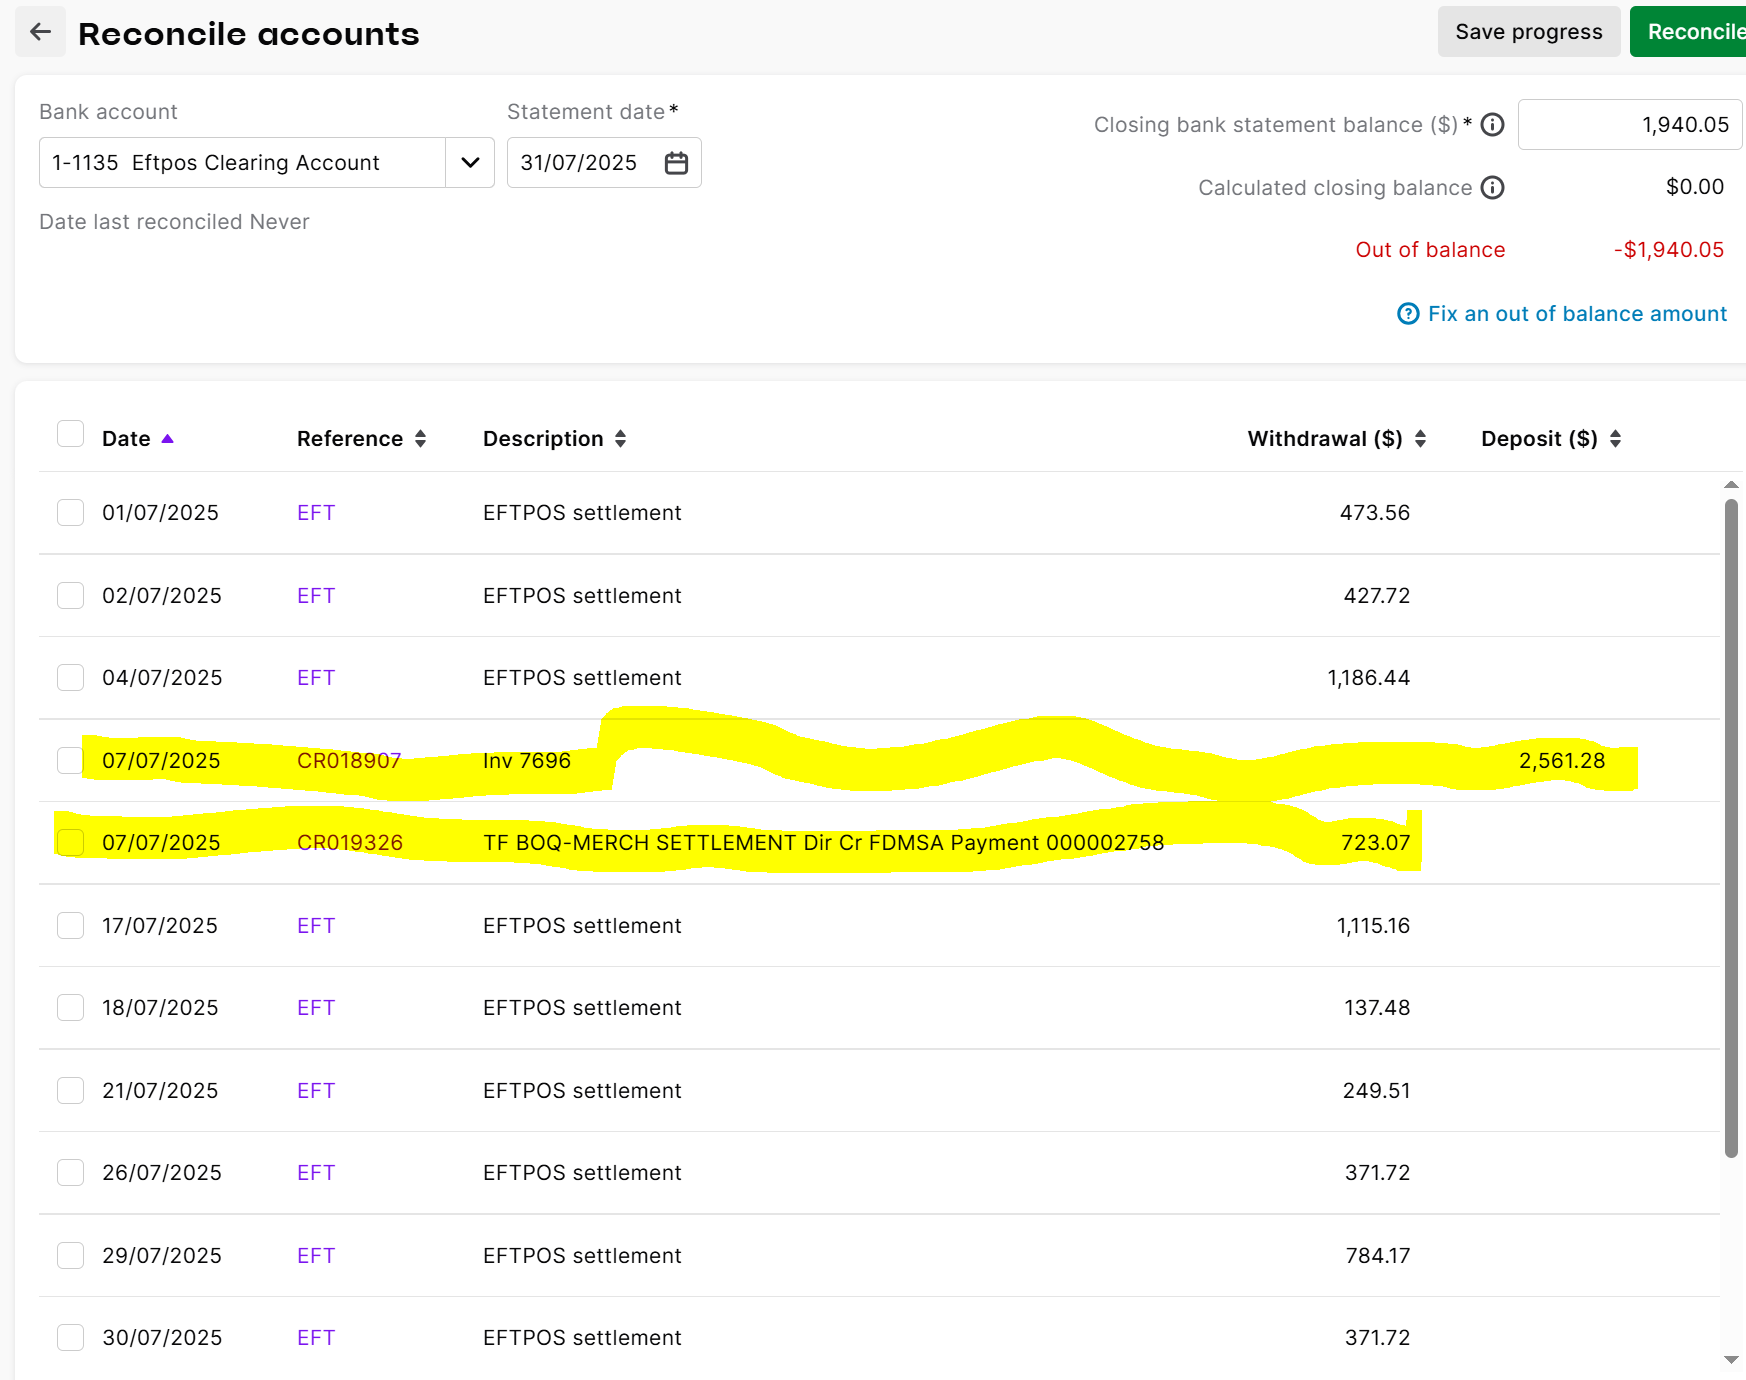Click info icon beside calculated closing balance

1492,188
